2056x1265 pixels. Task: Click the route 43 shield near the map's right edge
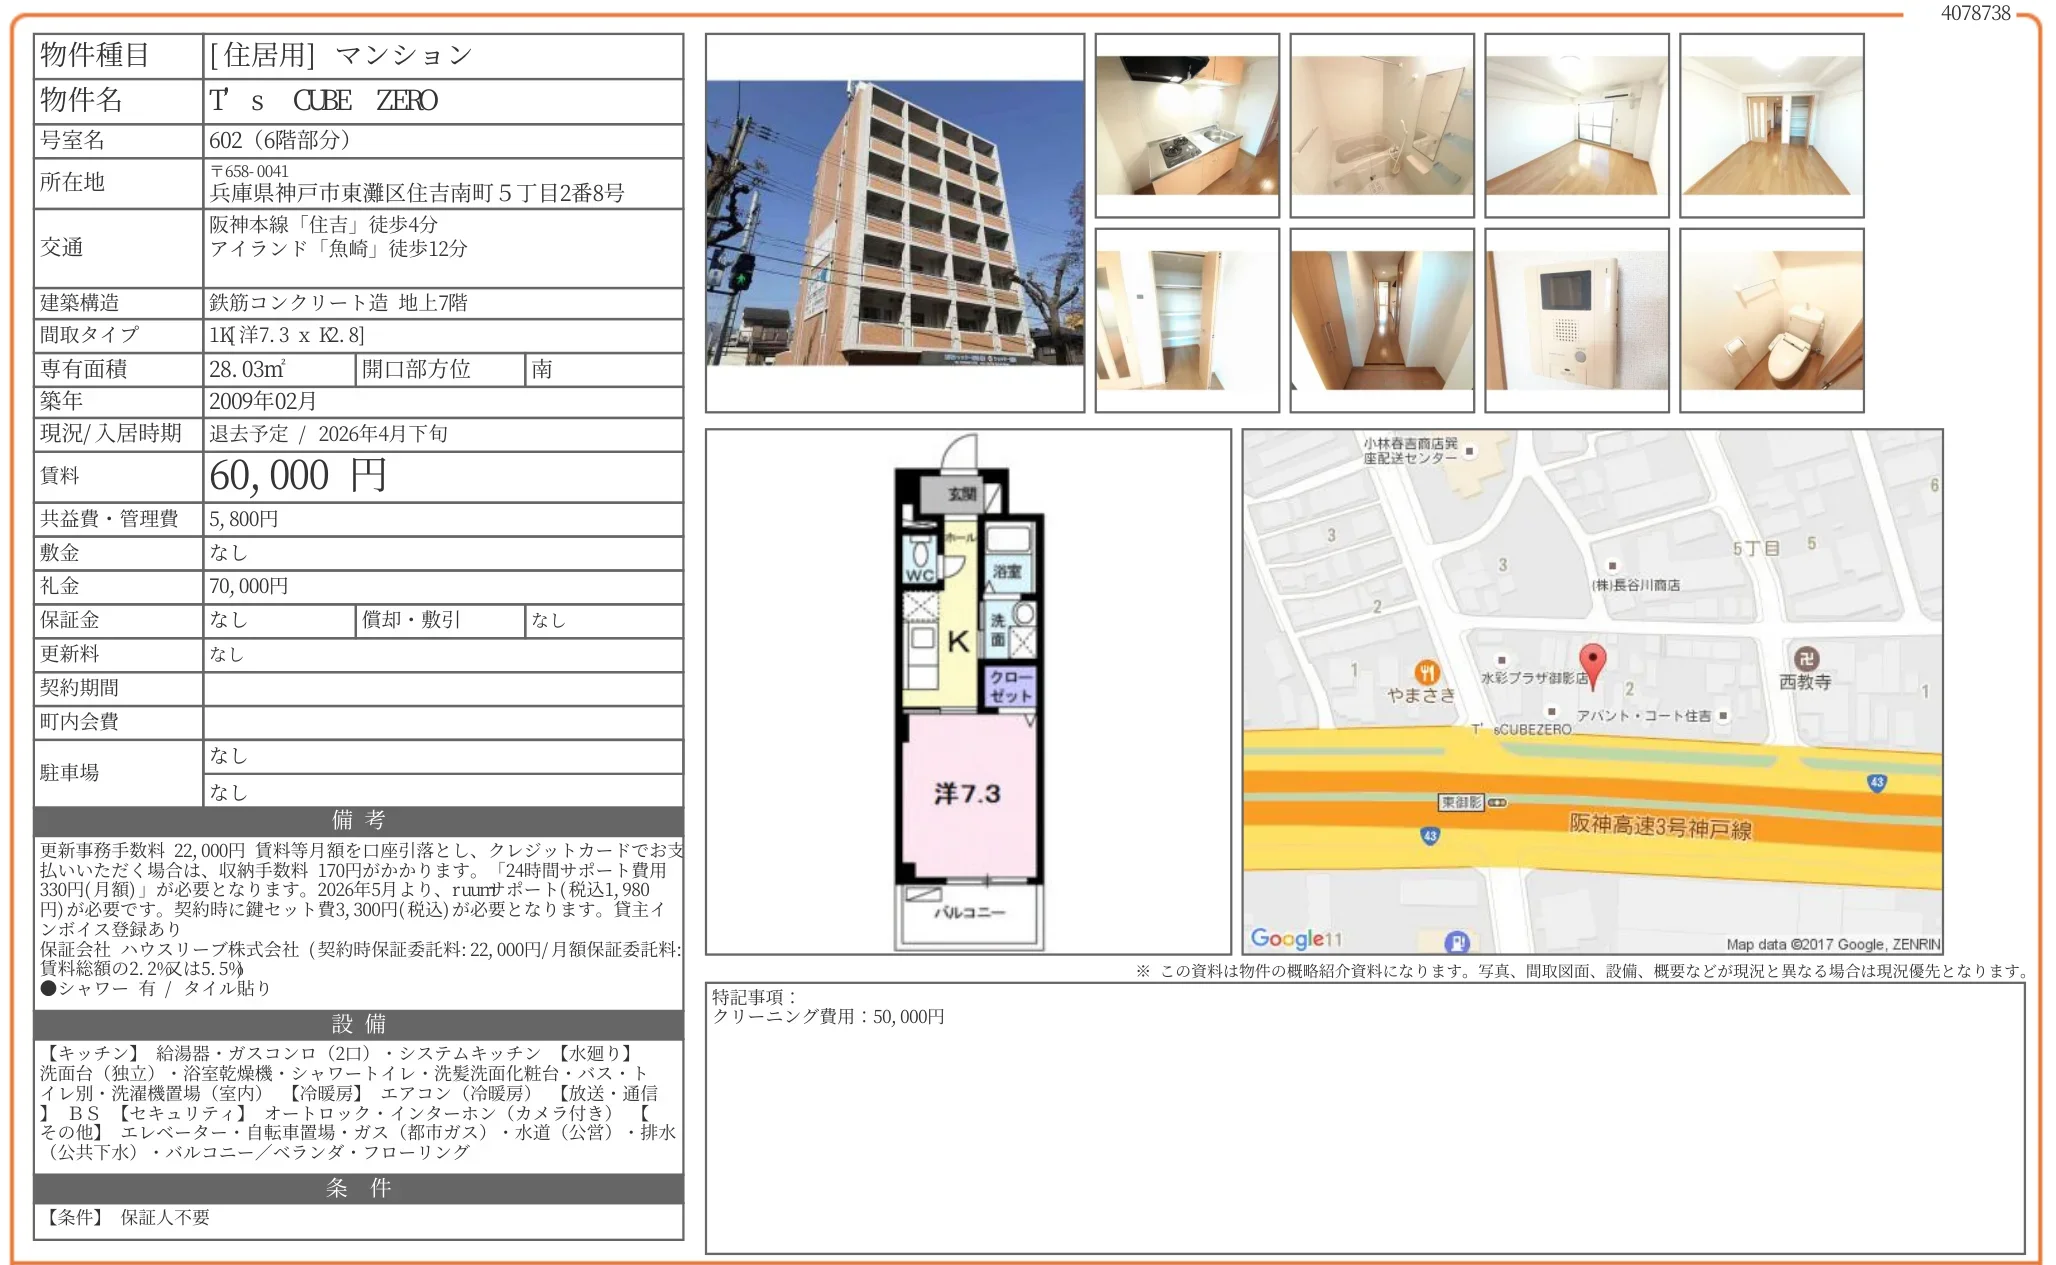click(x=1877, y=782)
